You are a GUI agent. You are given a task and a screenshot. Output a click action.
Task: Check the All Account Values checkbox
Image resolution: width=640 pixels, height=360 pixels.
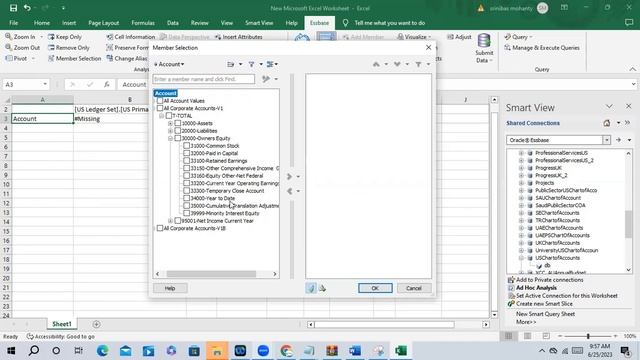[160, 101]
